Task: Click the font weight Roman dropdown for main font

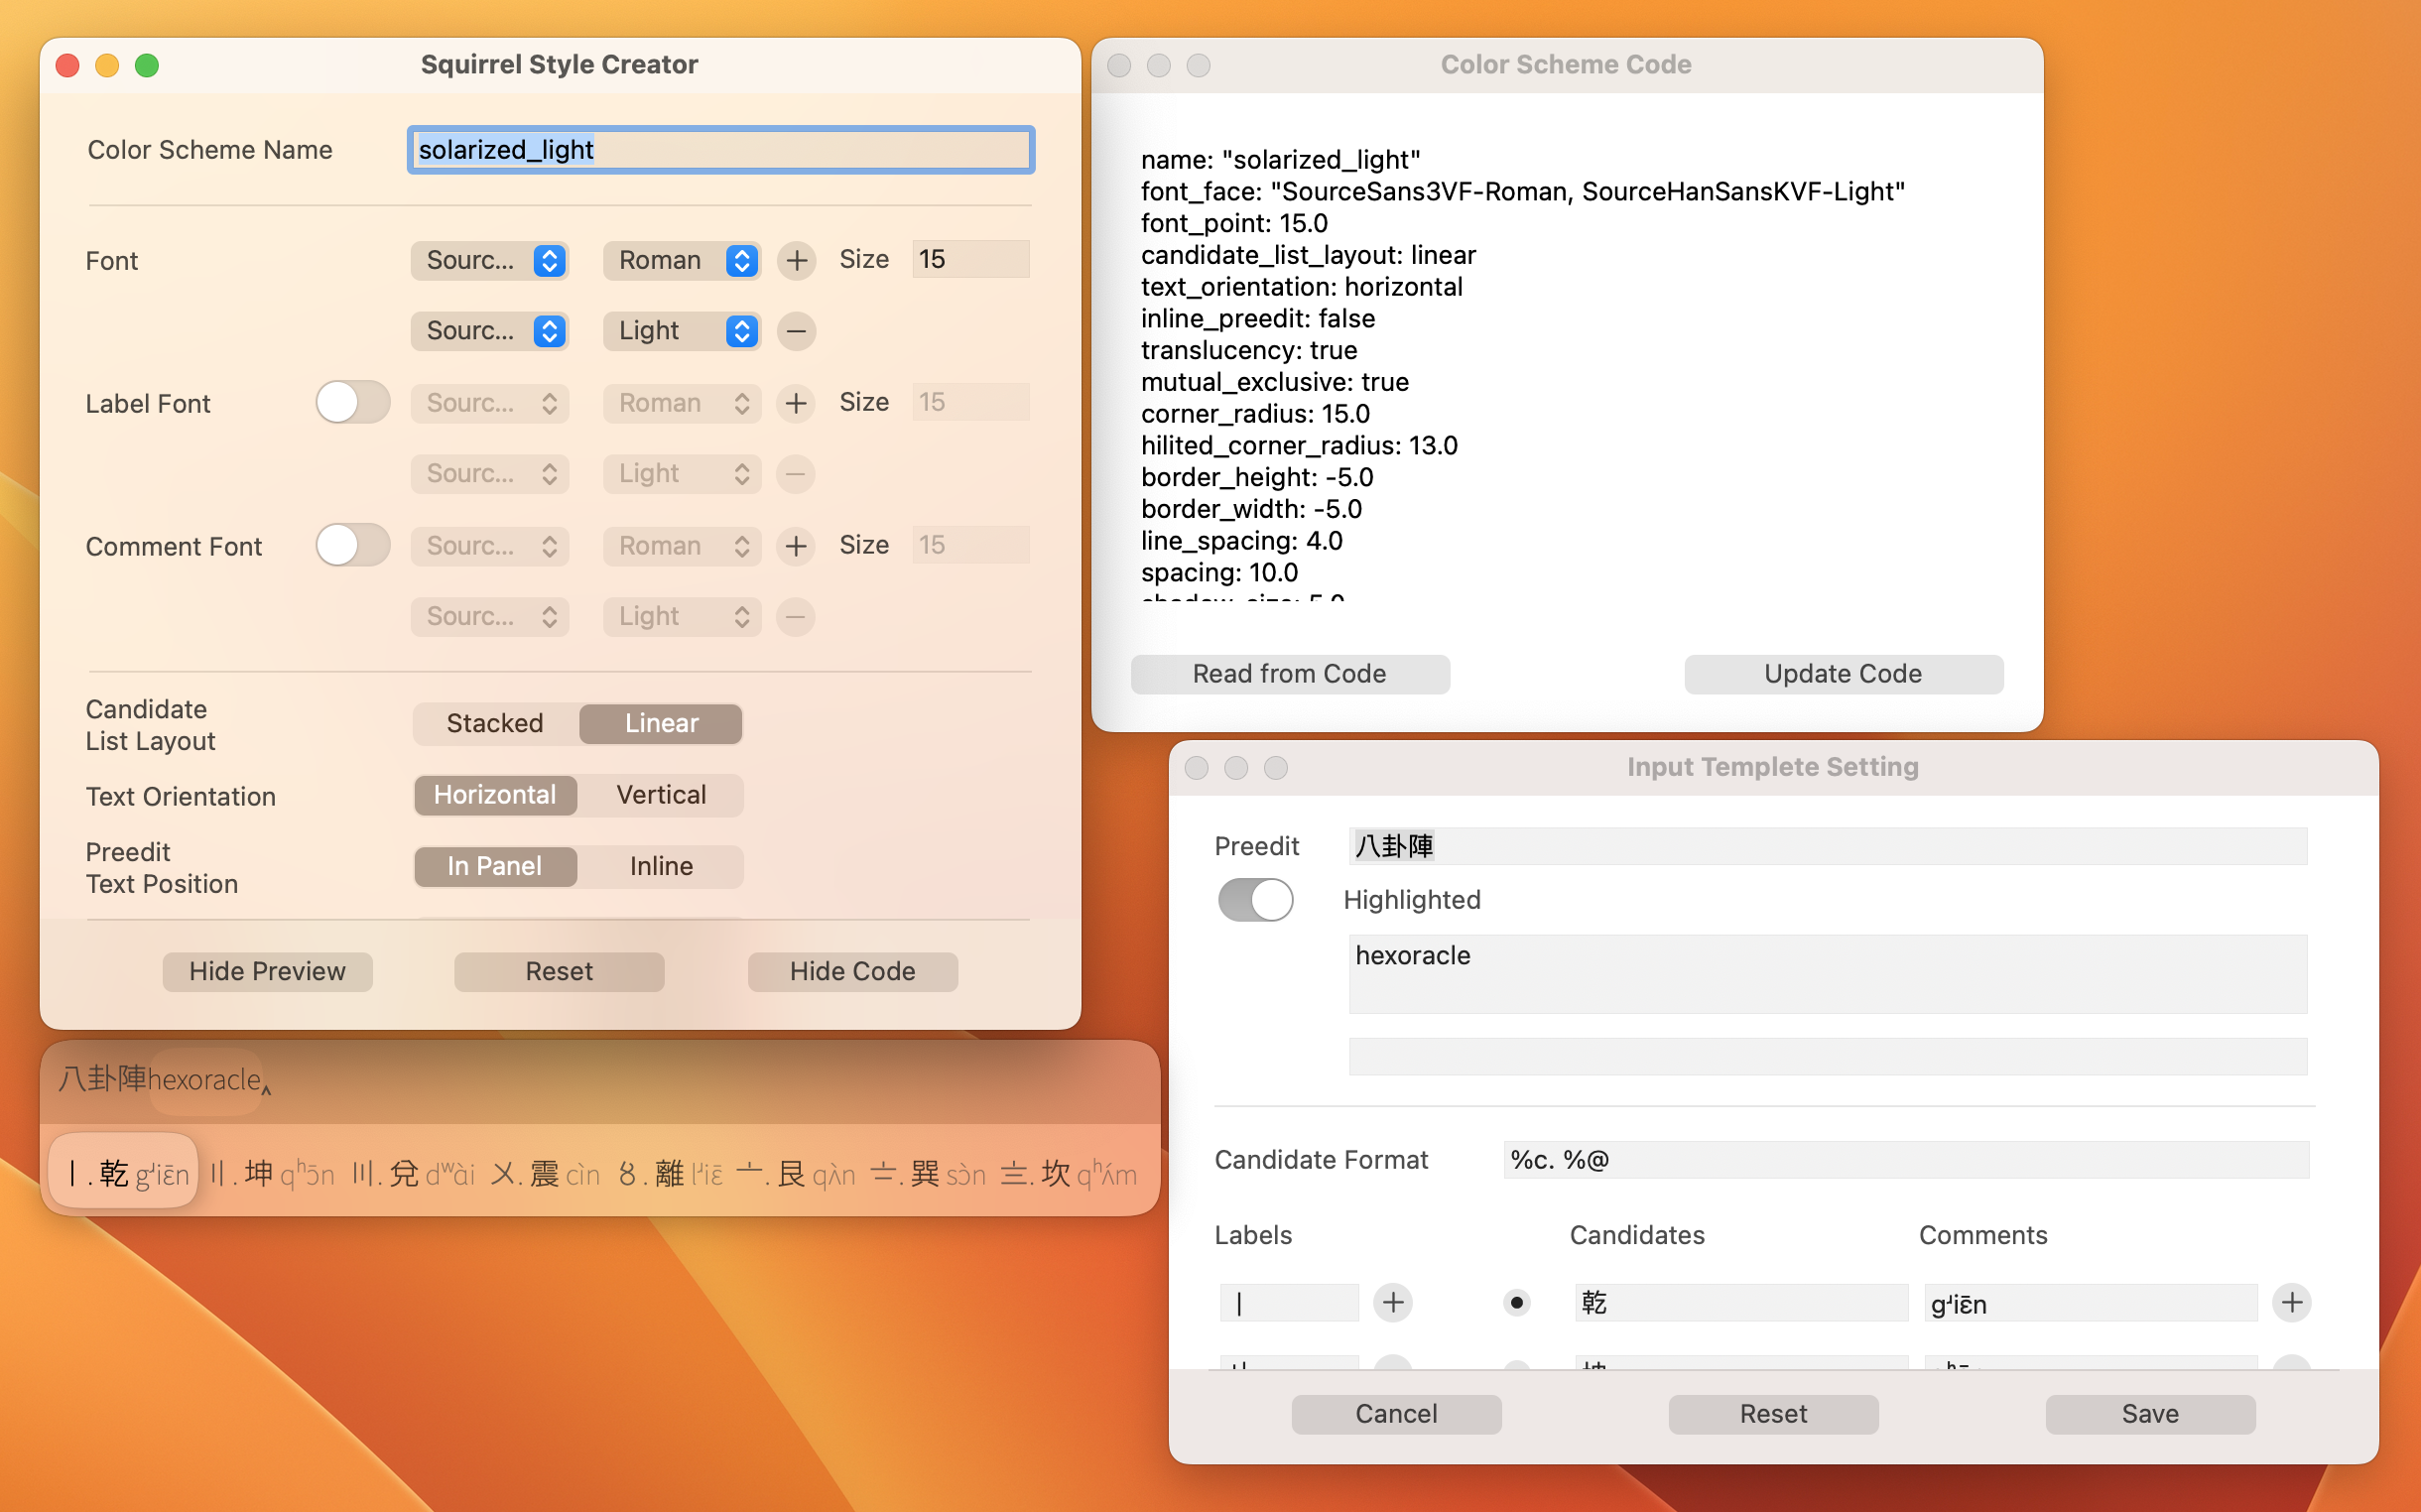Action: click(680, 260)
